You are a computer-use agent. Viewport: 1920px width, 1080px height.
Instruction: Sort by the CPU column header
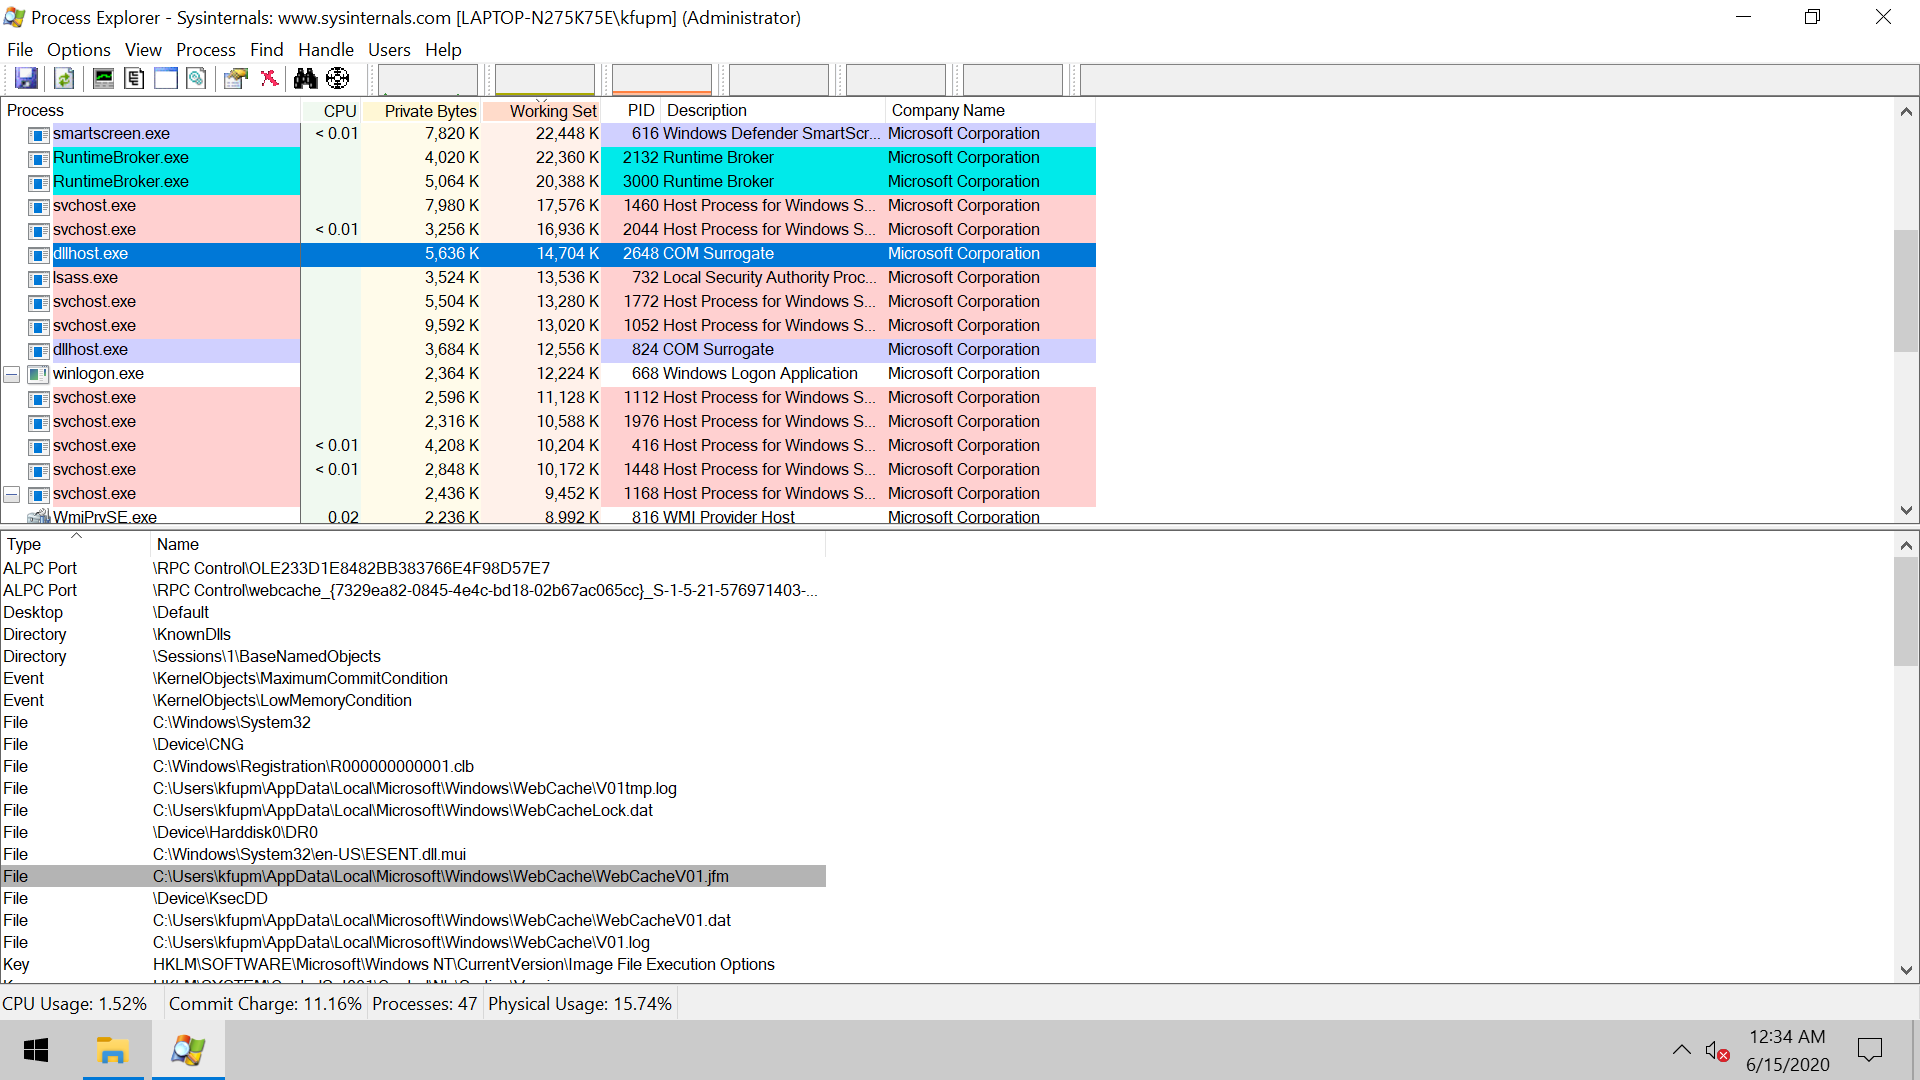pos(331,110)
